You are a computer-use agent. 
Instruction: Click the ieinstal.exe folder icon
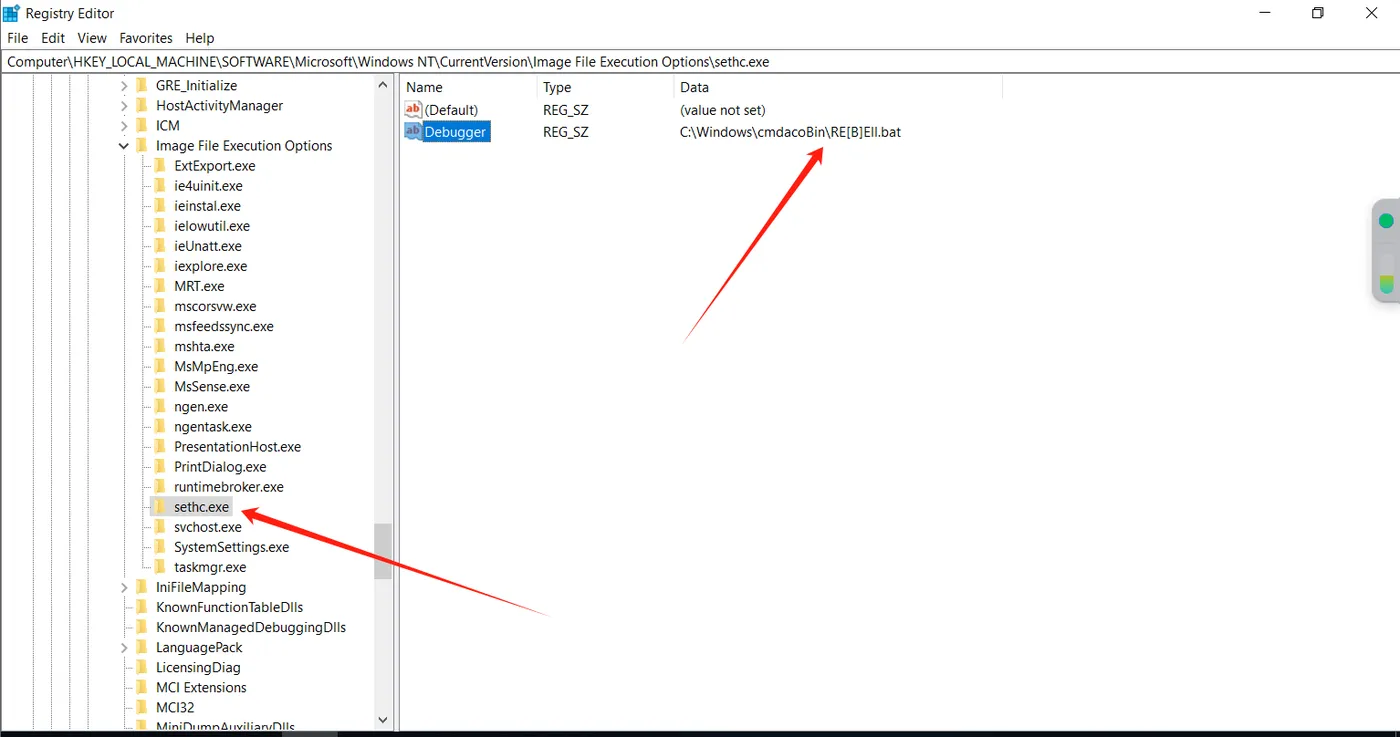[x=160, y=205]
